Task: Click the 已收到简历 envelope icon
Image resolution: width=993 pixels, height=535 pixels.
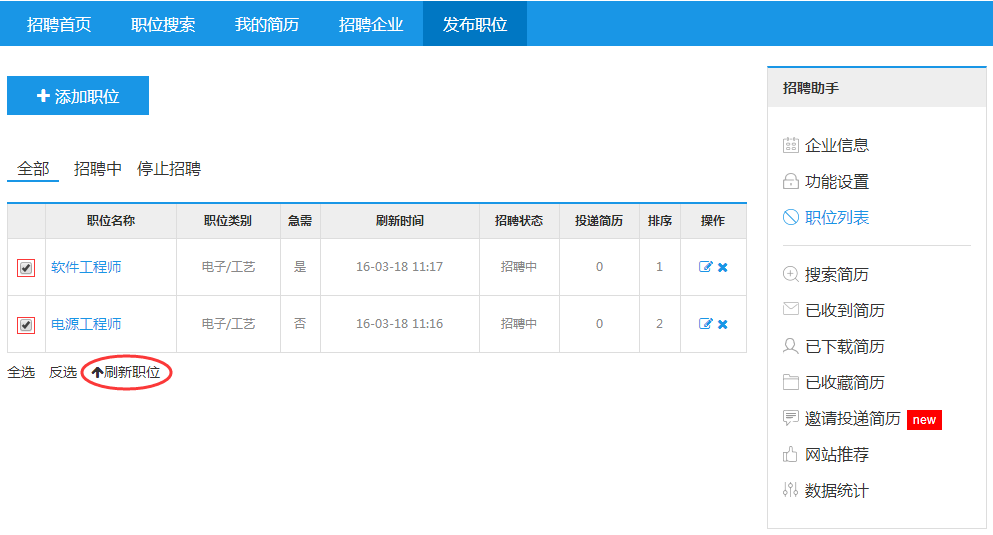Action: click(790, 310)
